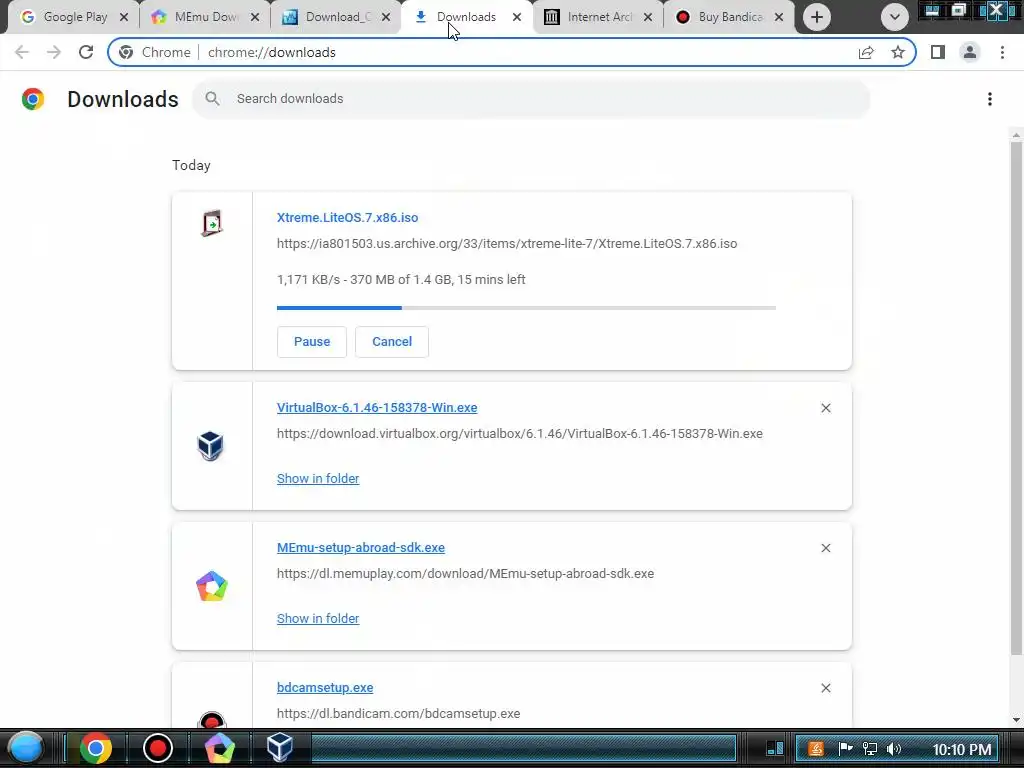Toggle the browser side panel
Screen dimensions: 1024x768
(x=938, y=52)
